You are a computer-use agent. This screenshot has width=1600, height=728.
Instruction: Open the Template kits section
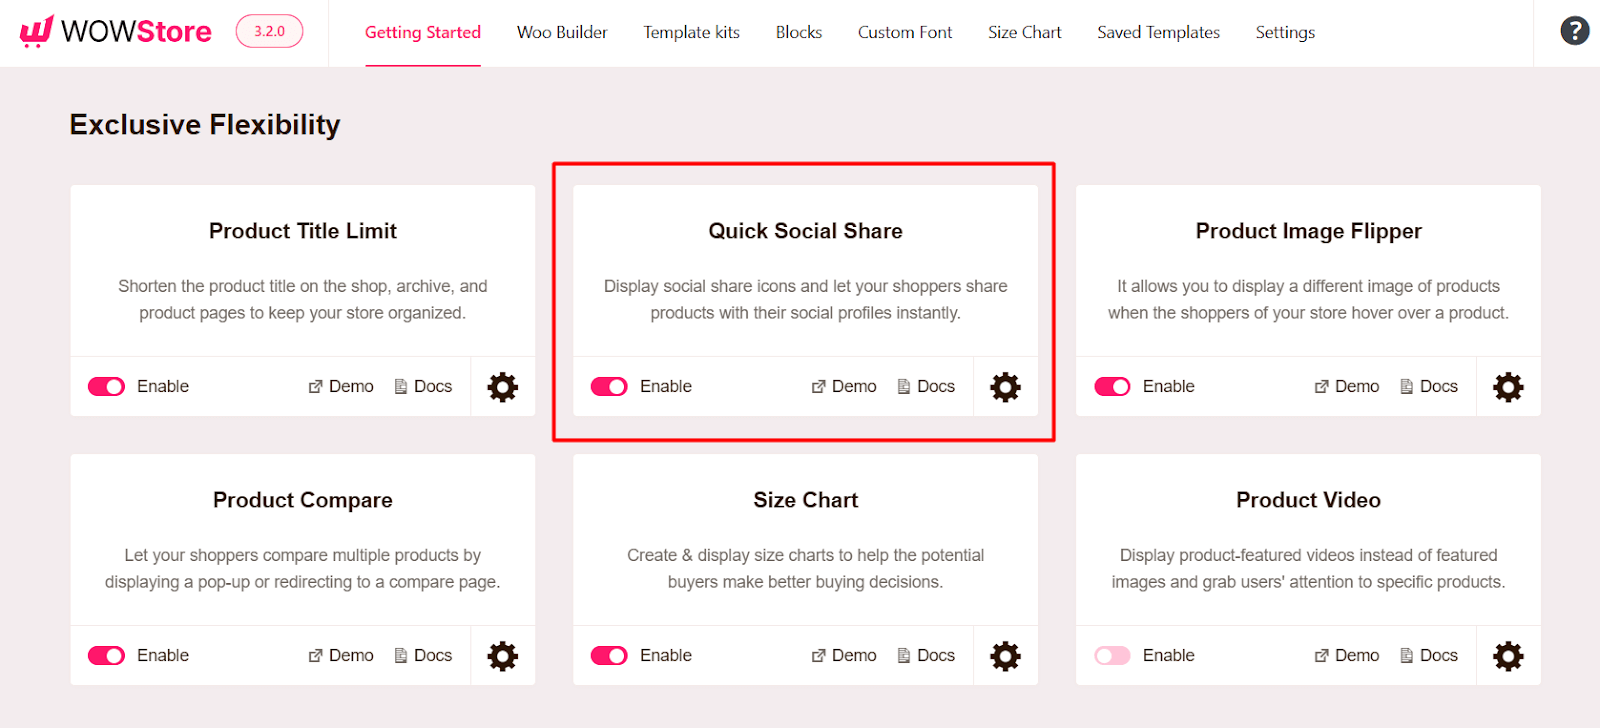click(x=691, y=32)
